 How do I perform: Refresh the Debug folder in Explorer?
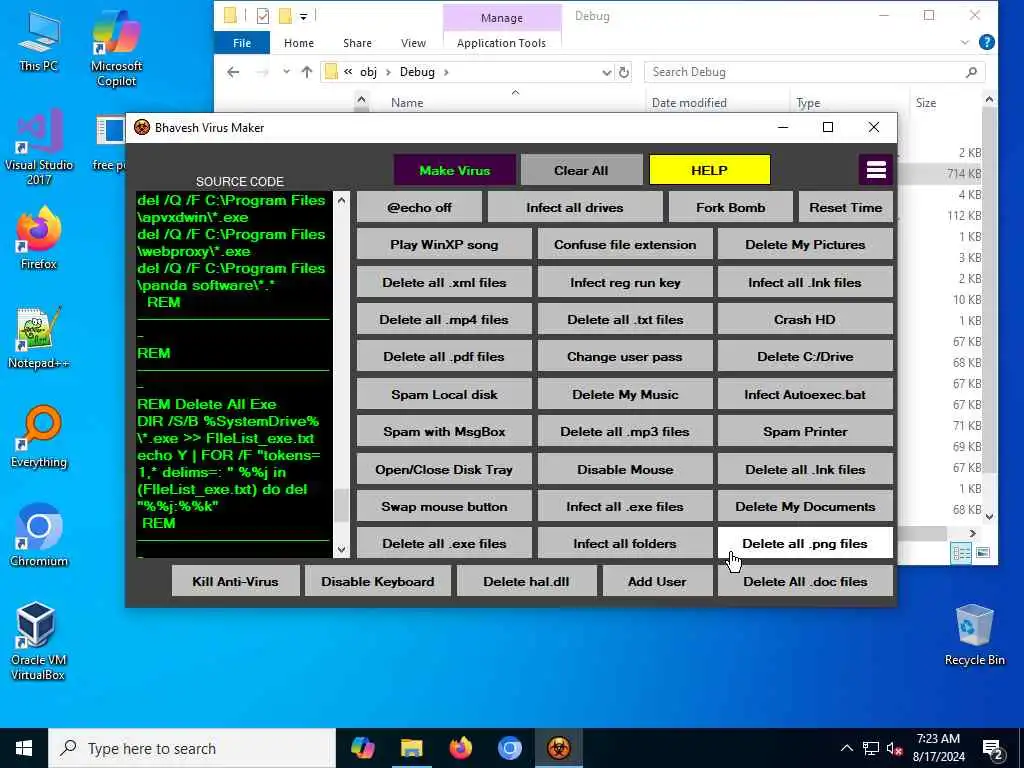pos(624,72)
